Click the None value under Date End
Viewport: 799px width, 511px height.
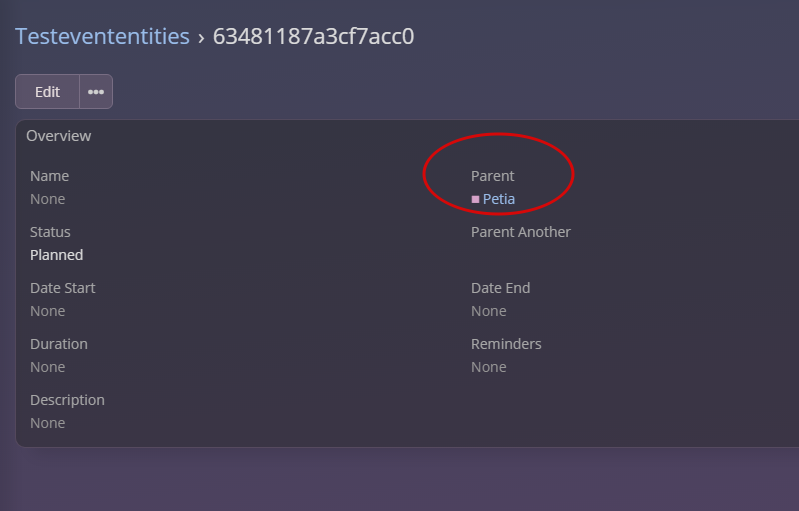click(488, 311)
